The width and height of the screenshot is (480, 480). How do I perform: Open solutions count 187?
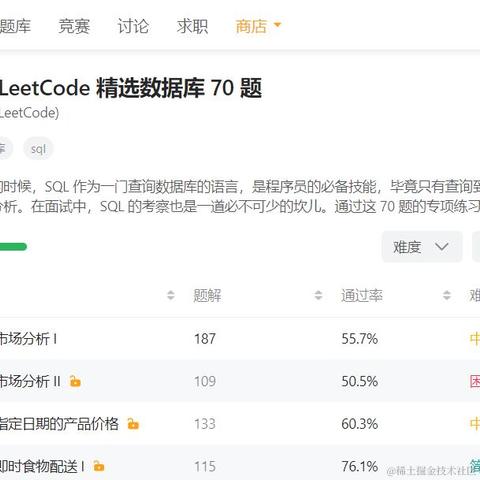205,339
